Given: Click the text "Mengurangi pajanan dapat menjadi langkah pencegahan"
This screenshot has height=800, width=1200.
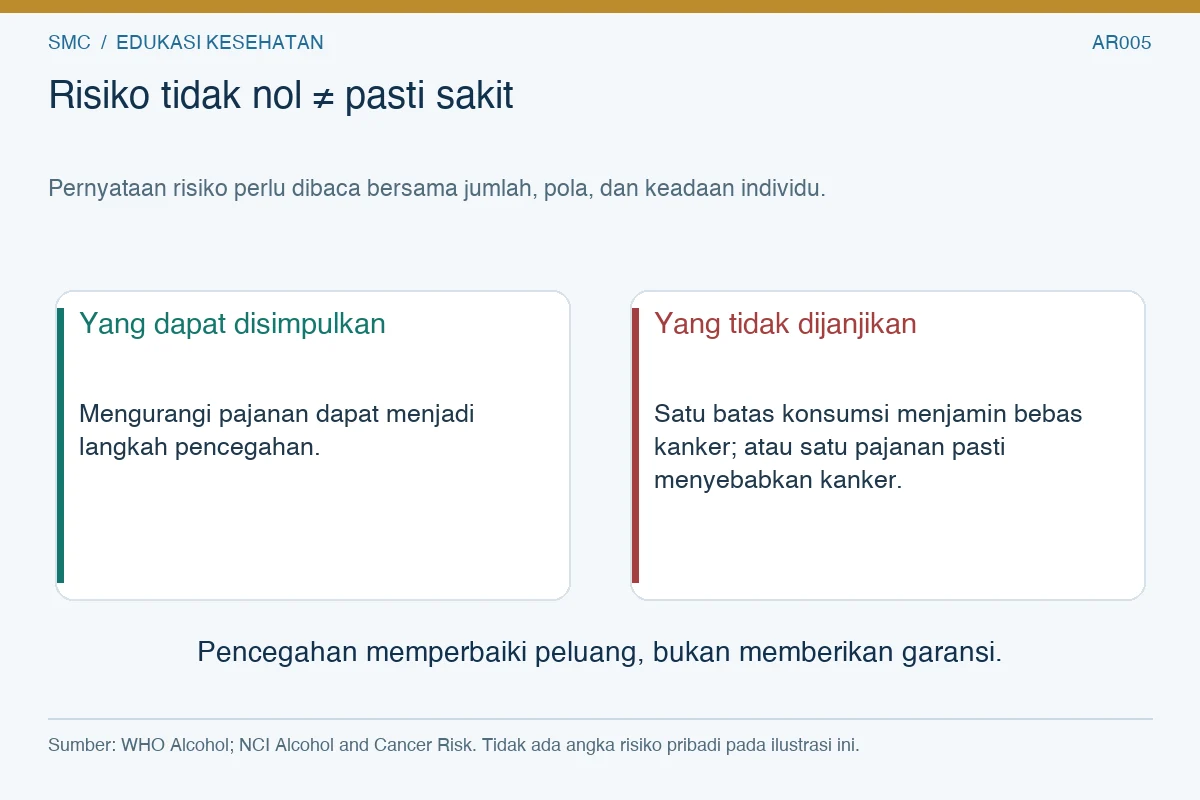Looking at the screenshot, I should coord(277,430).
